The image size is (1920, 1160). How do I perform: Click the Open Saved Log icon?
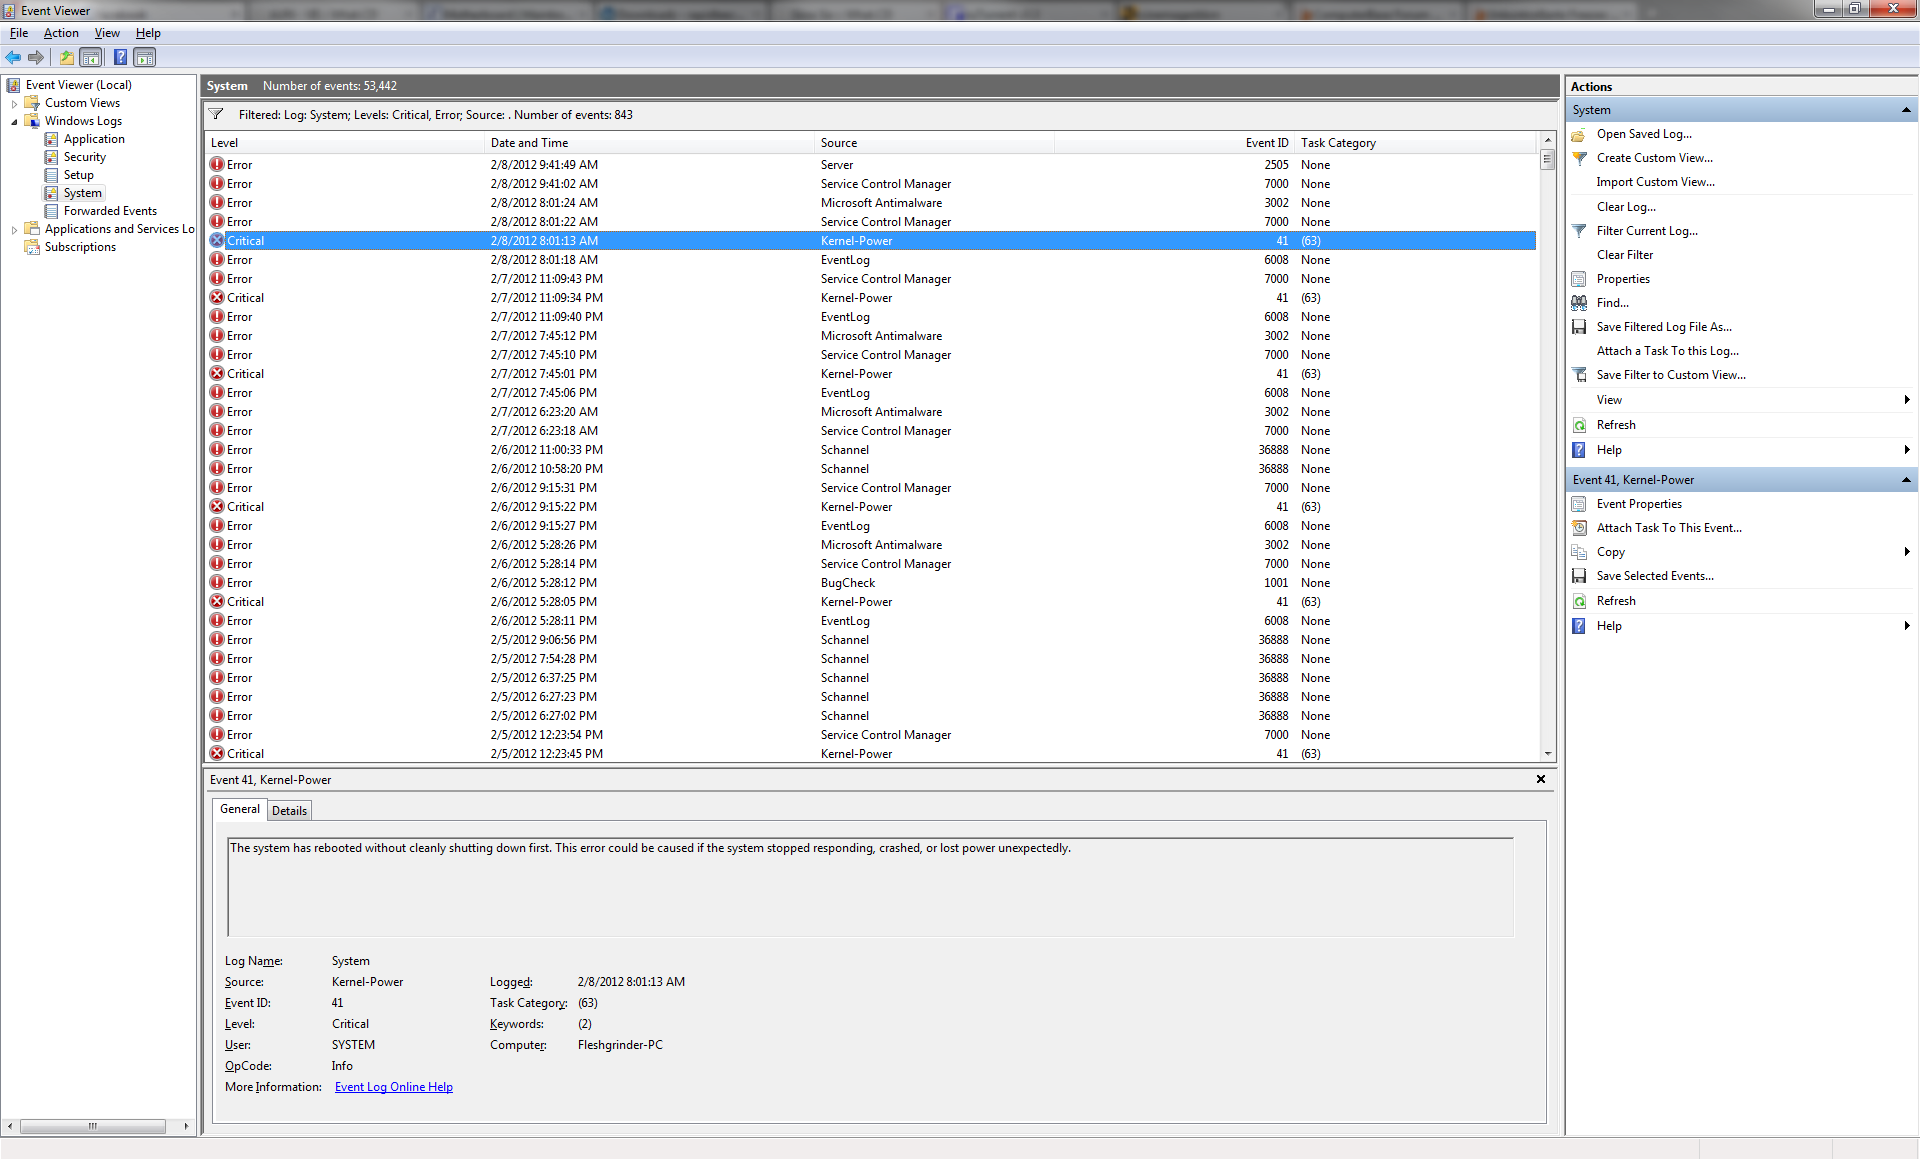(x=1579, y=134)
